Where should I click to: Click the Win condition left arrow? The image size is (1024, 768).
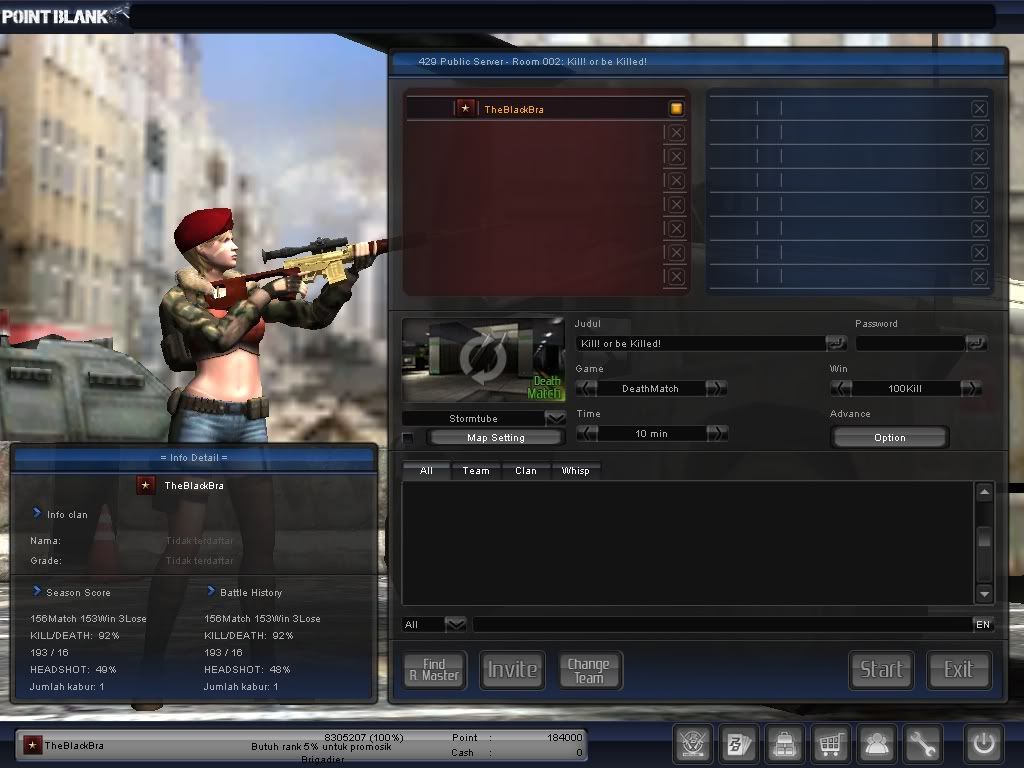pyautogui.click(x=840, y=389)
